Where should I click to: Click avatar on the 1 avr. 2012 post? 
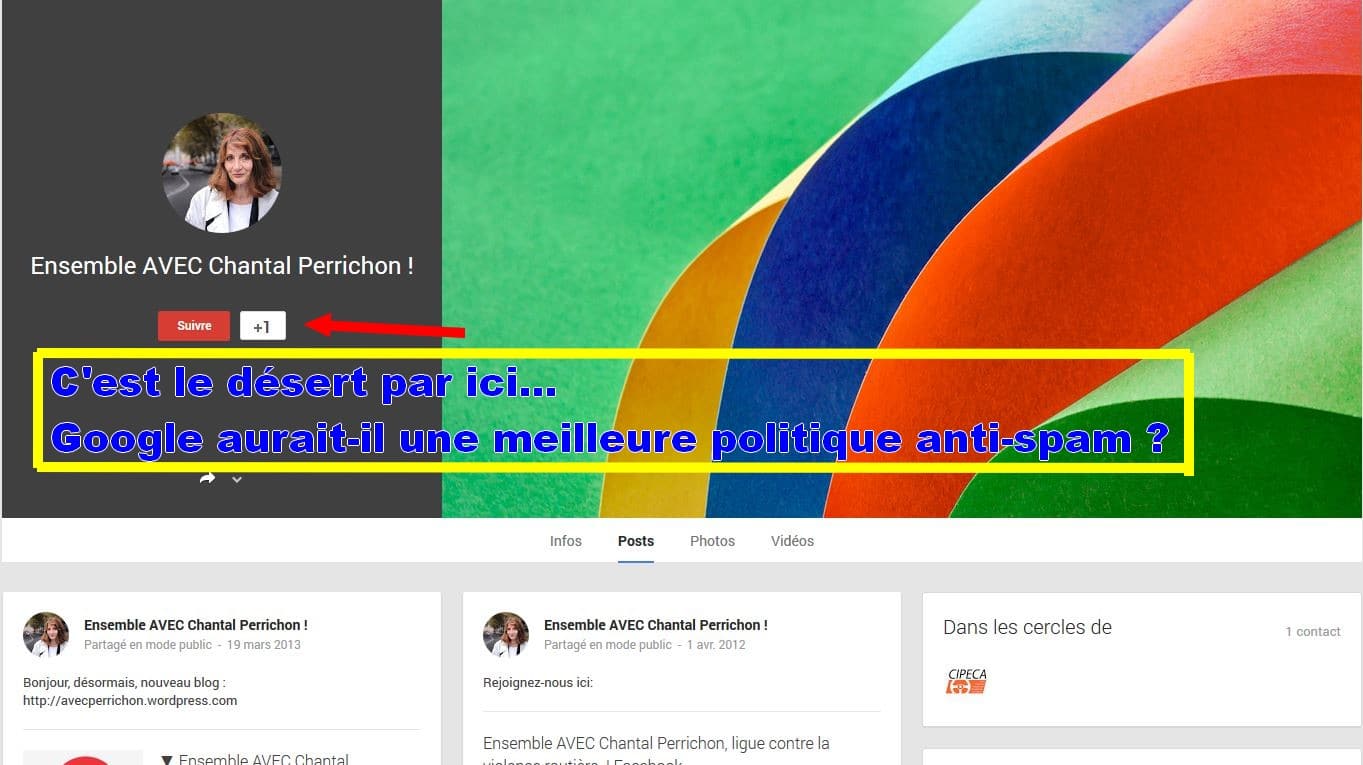click(506, 635)
